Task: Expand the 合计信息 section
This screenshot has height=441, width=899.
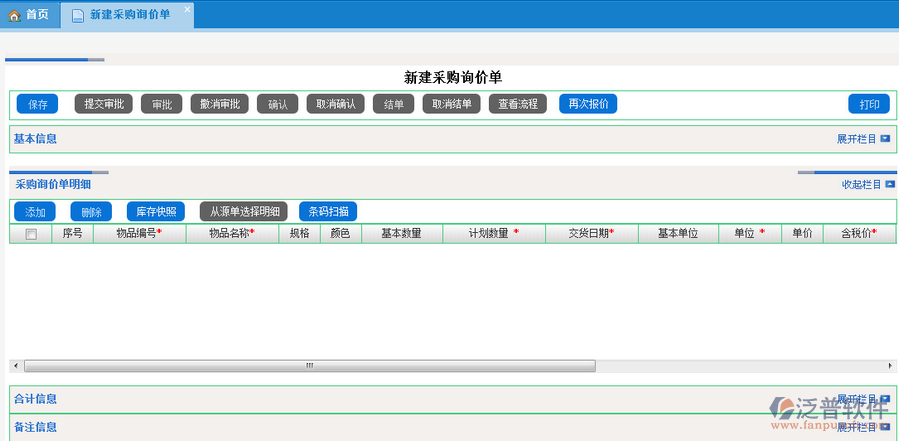Action: [863, 399]
